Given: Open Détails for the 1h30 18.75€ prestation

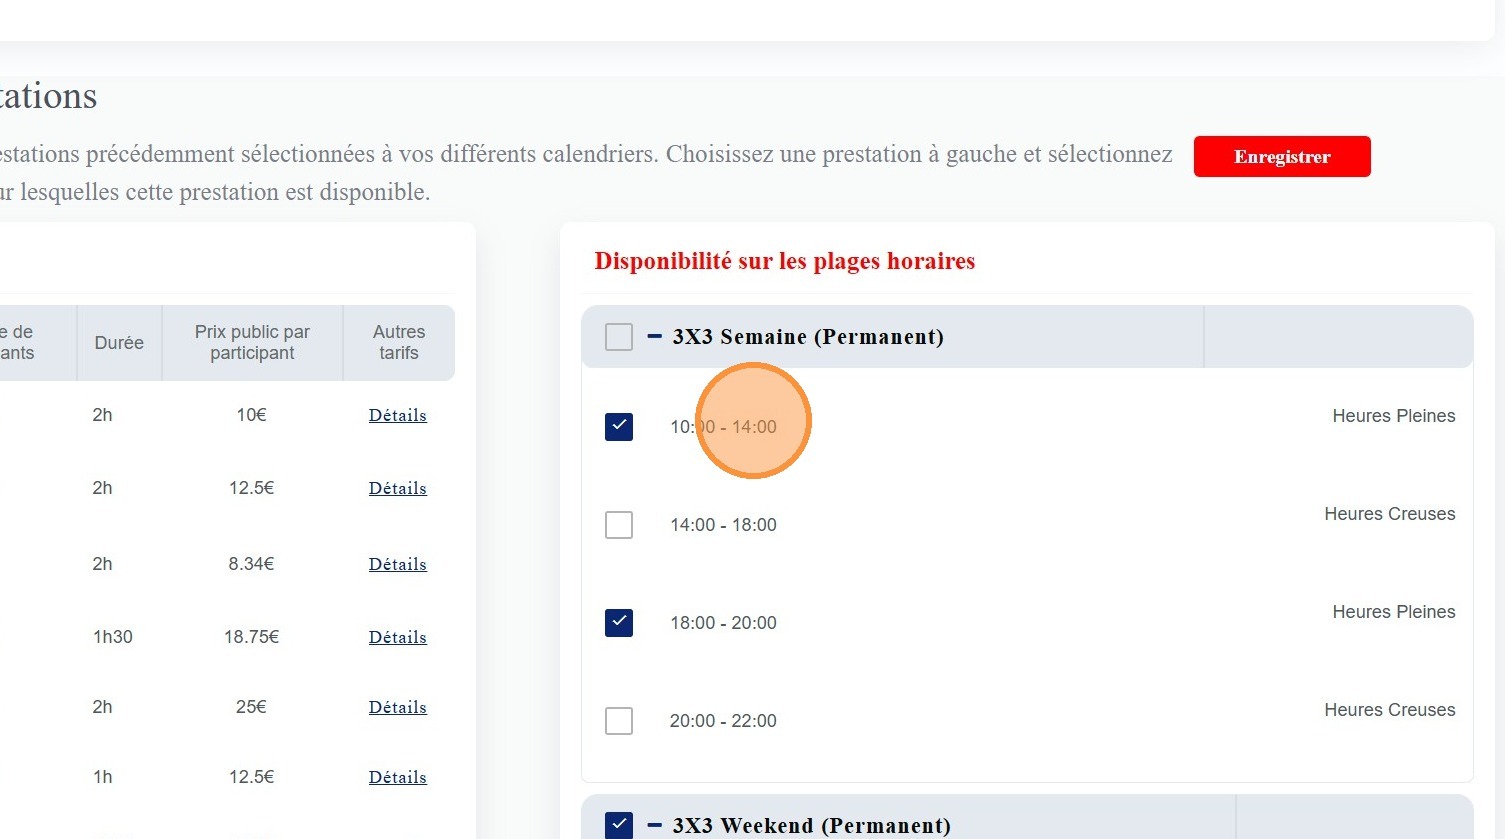Looking at the screenshot, I should [x=397, y=637].
